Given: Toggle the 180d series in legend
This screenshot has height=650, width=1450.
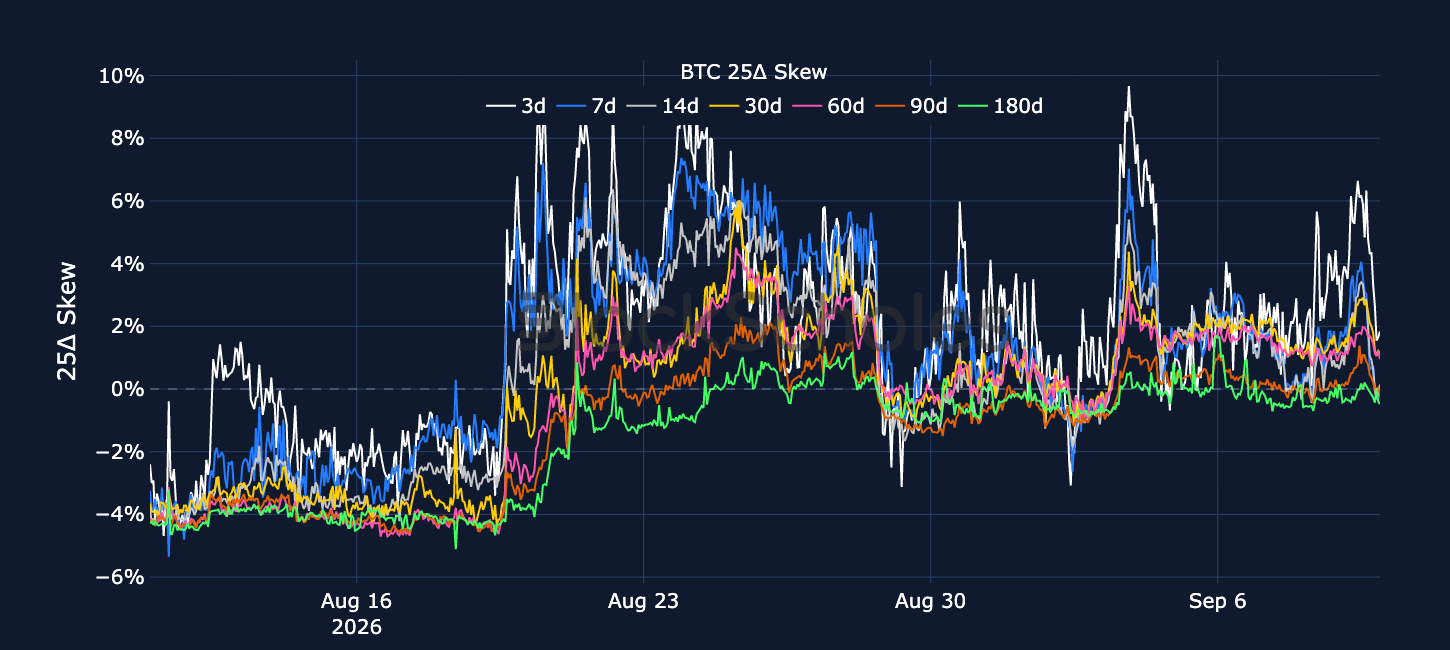Looking at the screenshot, I should pos(1001,106).
